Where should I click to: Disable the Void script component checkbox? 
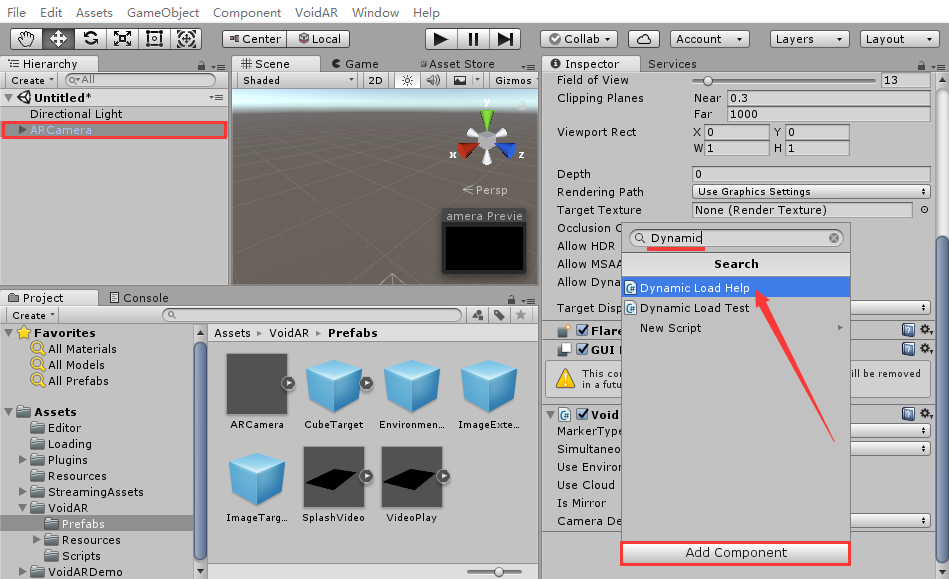tap(583, 414)
